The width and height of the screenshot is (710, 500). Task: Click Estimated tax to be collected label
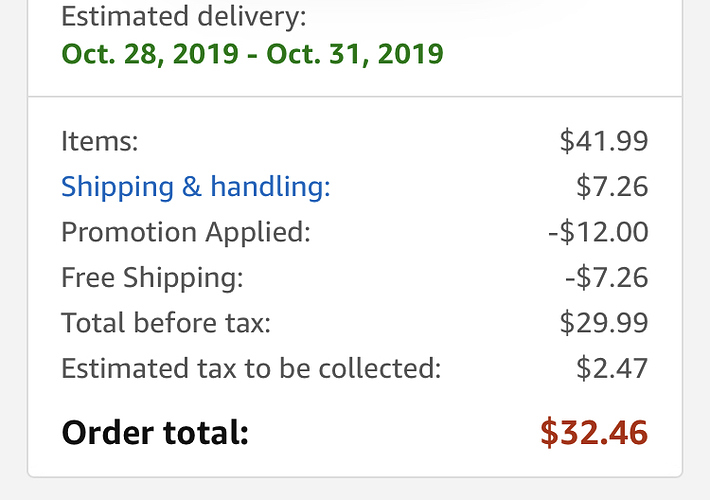pyautogui.click(x=251, y=368)
